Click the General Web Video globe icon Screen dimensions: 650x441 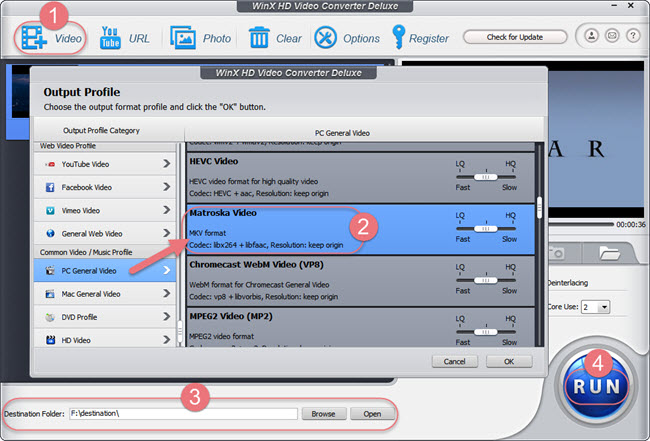[50, 233]
